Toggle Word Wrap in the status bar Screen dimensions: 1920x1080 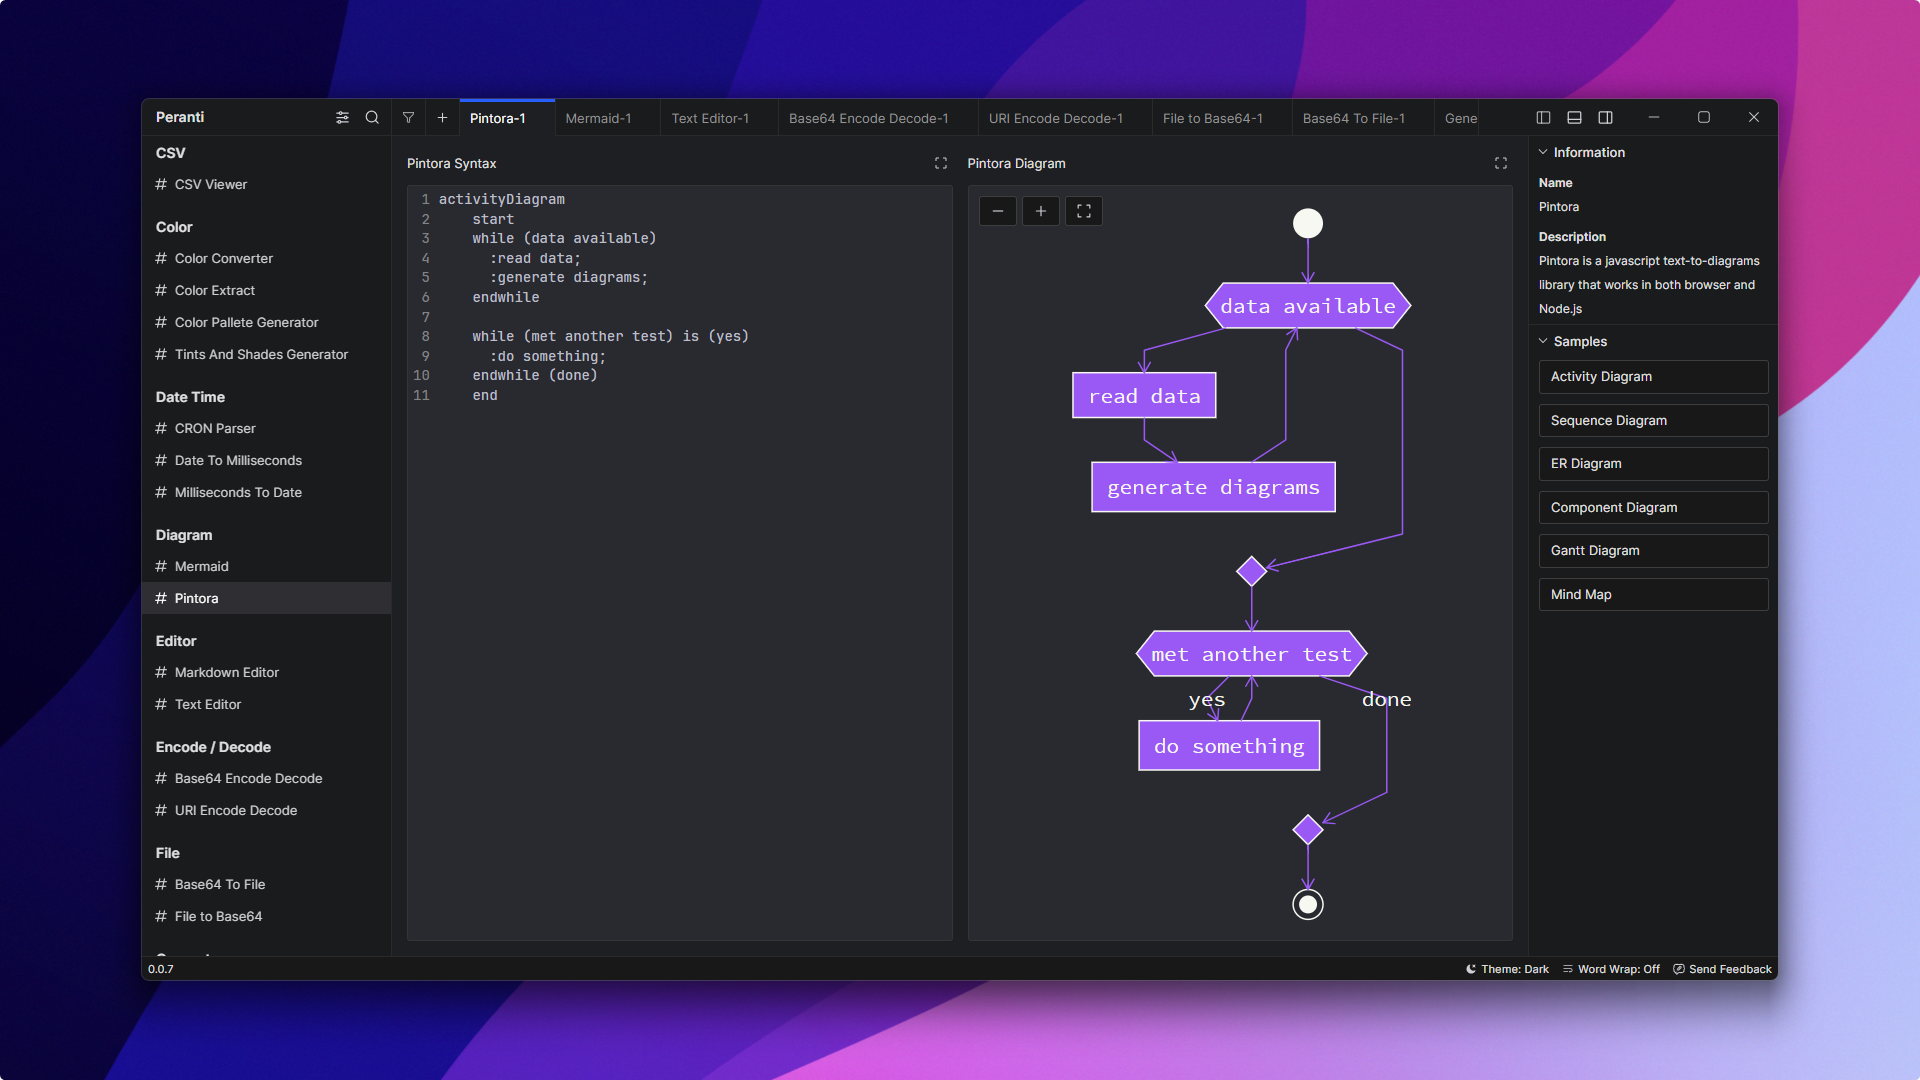point(1611,969)
